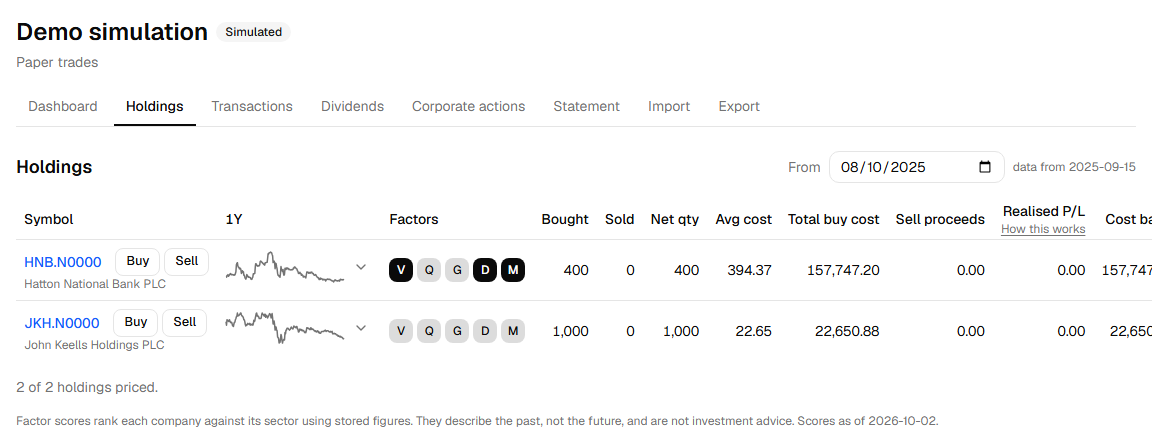The image size is (1152, 445).
Task: Click the Avg cost column header
Action: (744, 220)
